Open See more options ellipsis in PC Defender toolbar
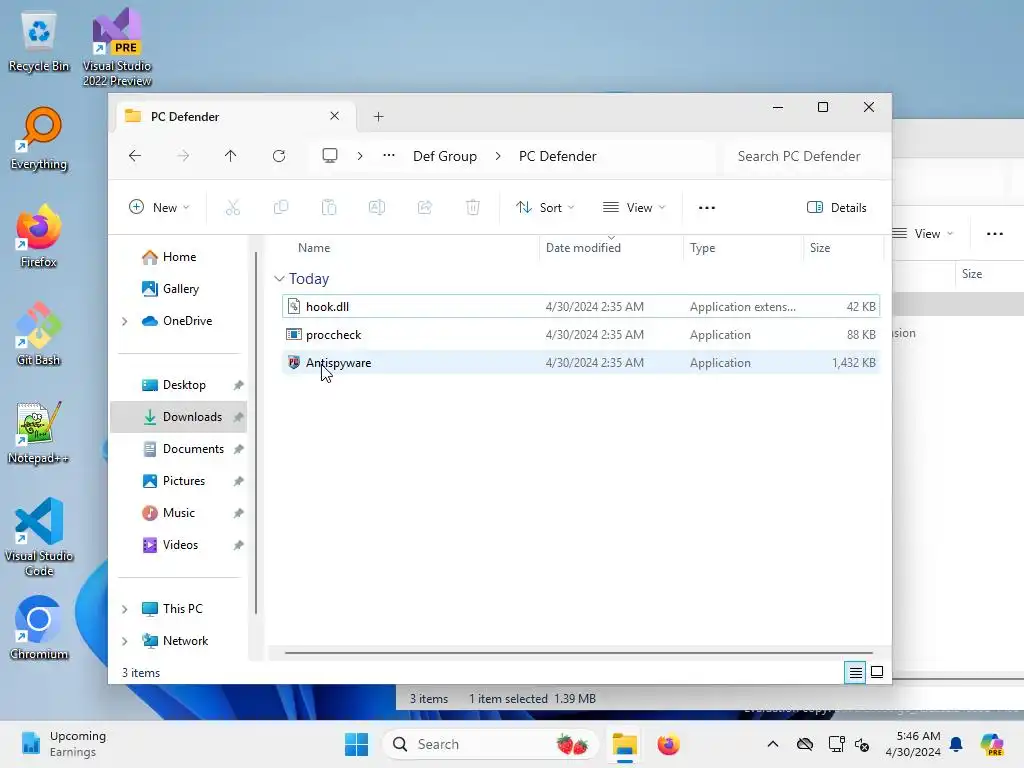Screen dimensions: 1024x768 coord(707,208)
